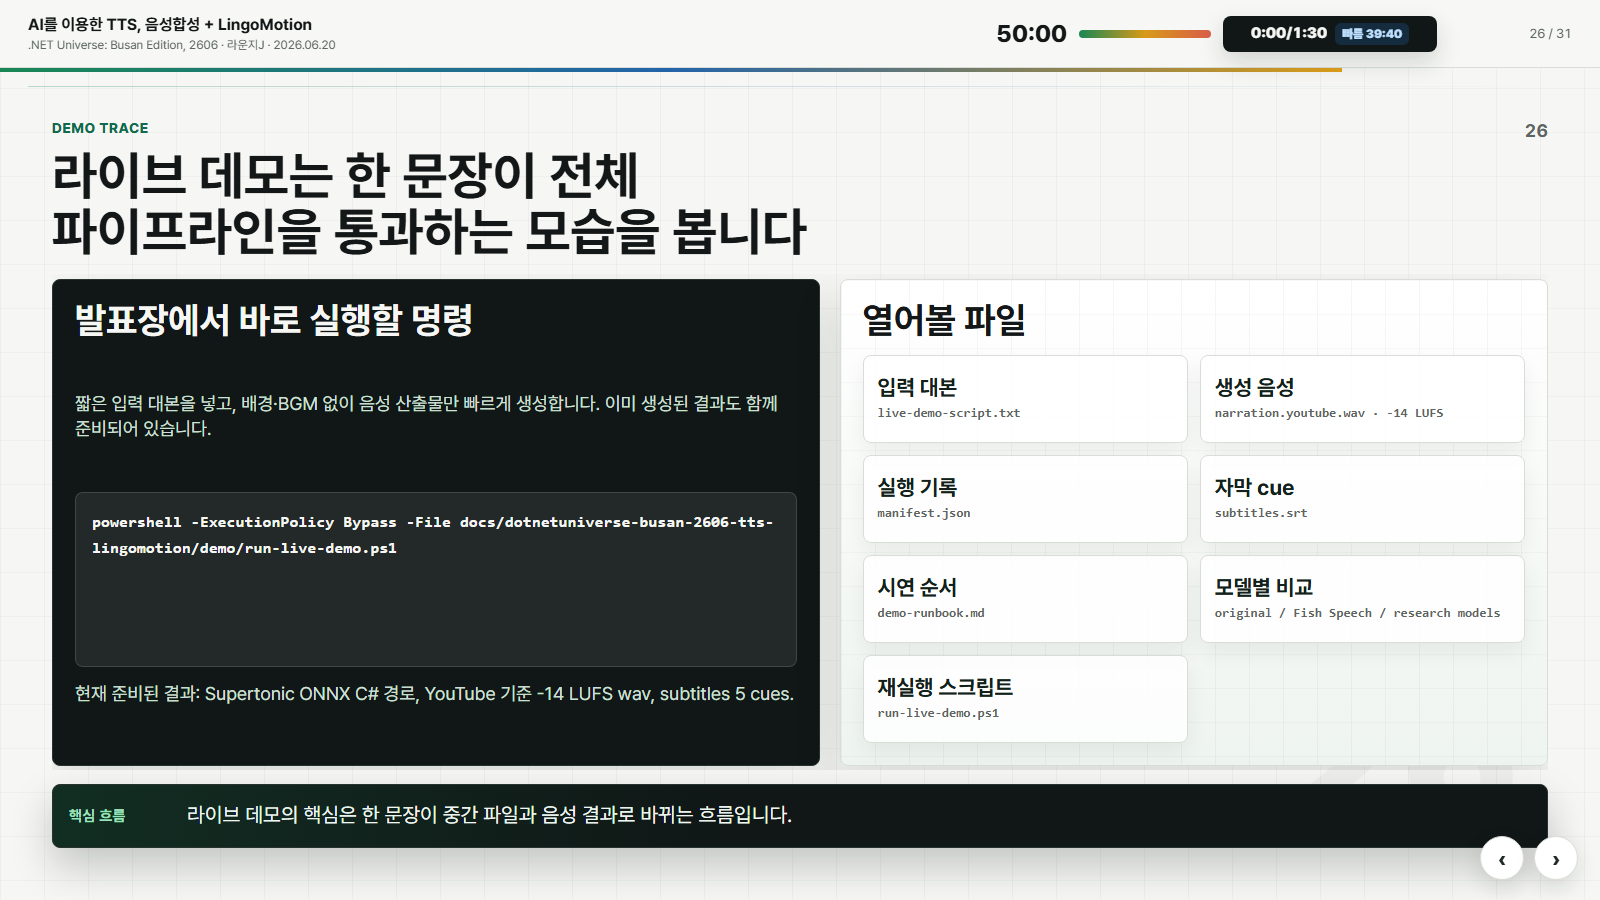Go to the previous slide arrow
The width and height of the screenshot is (1600, 900).
tap(1502, 858)
